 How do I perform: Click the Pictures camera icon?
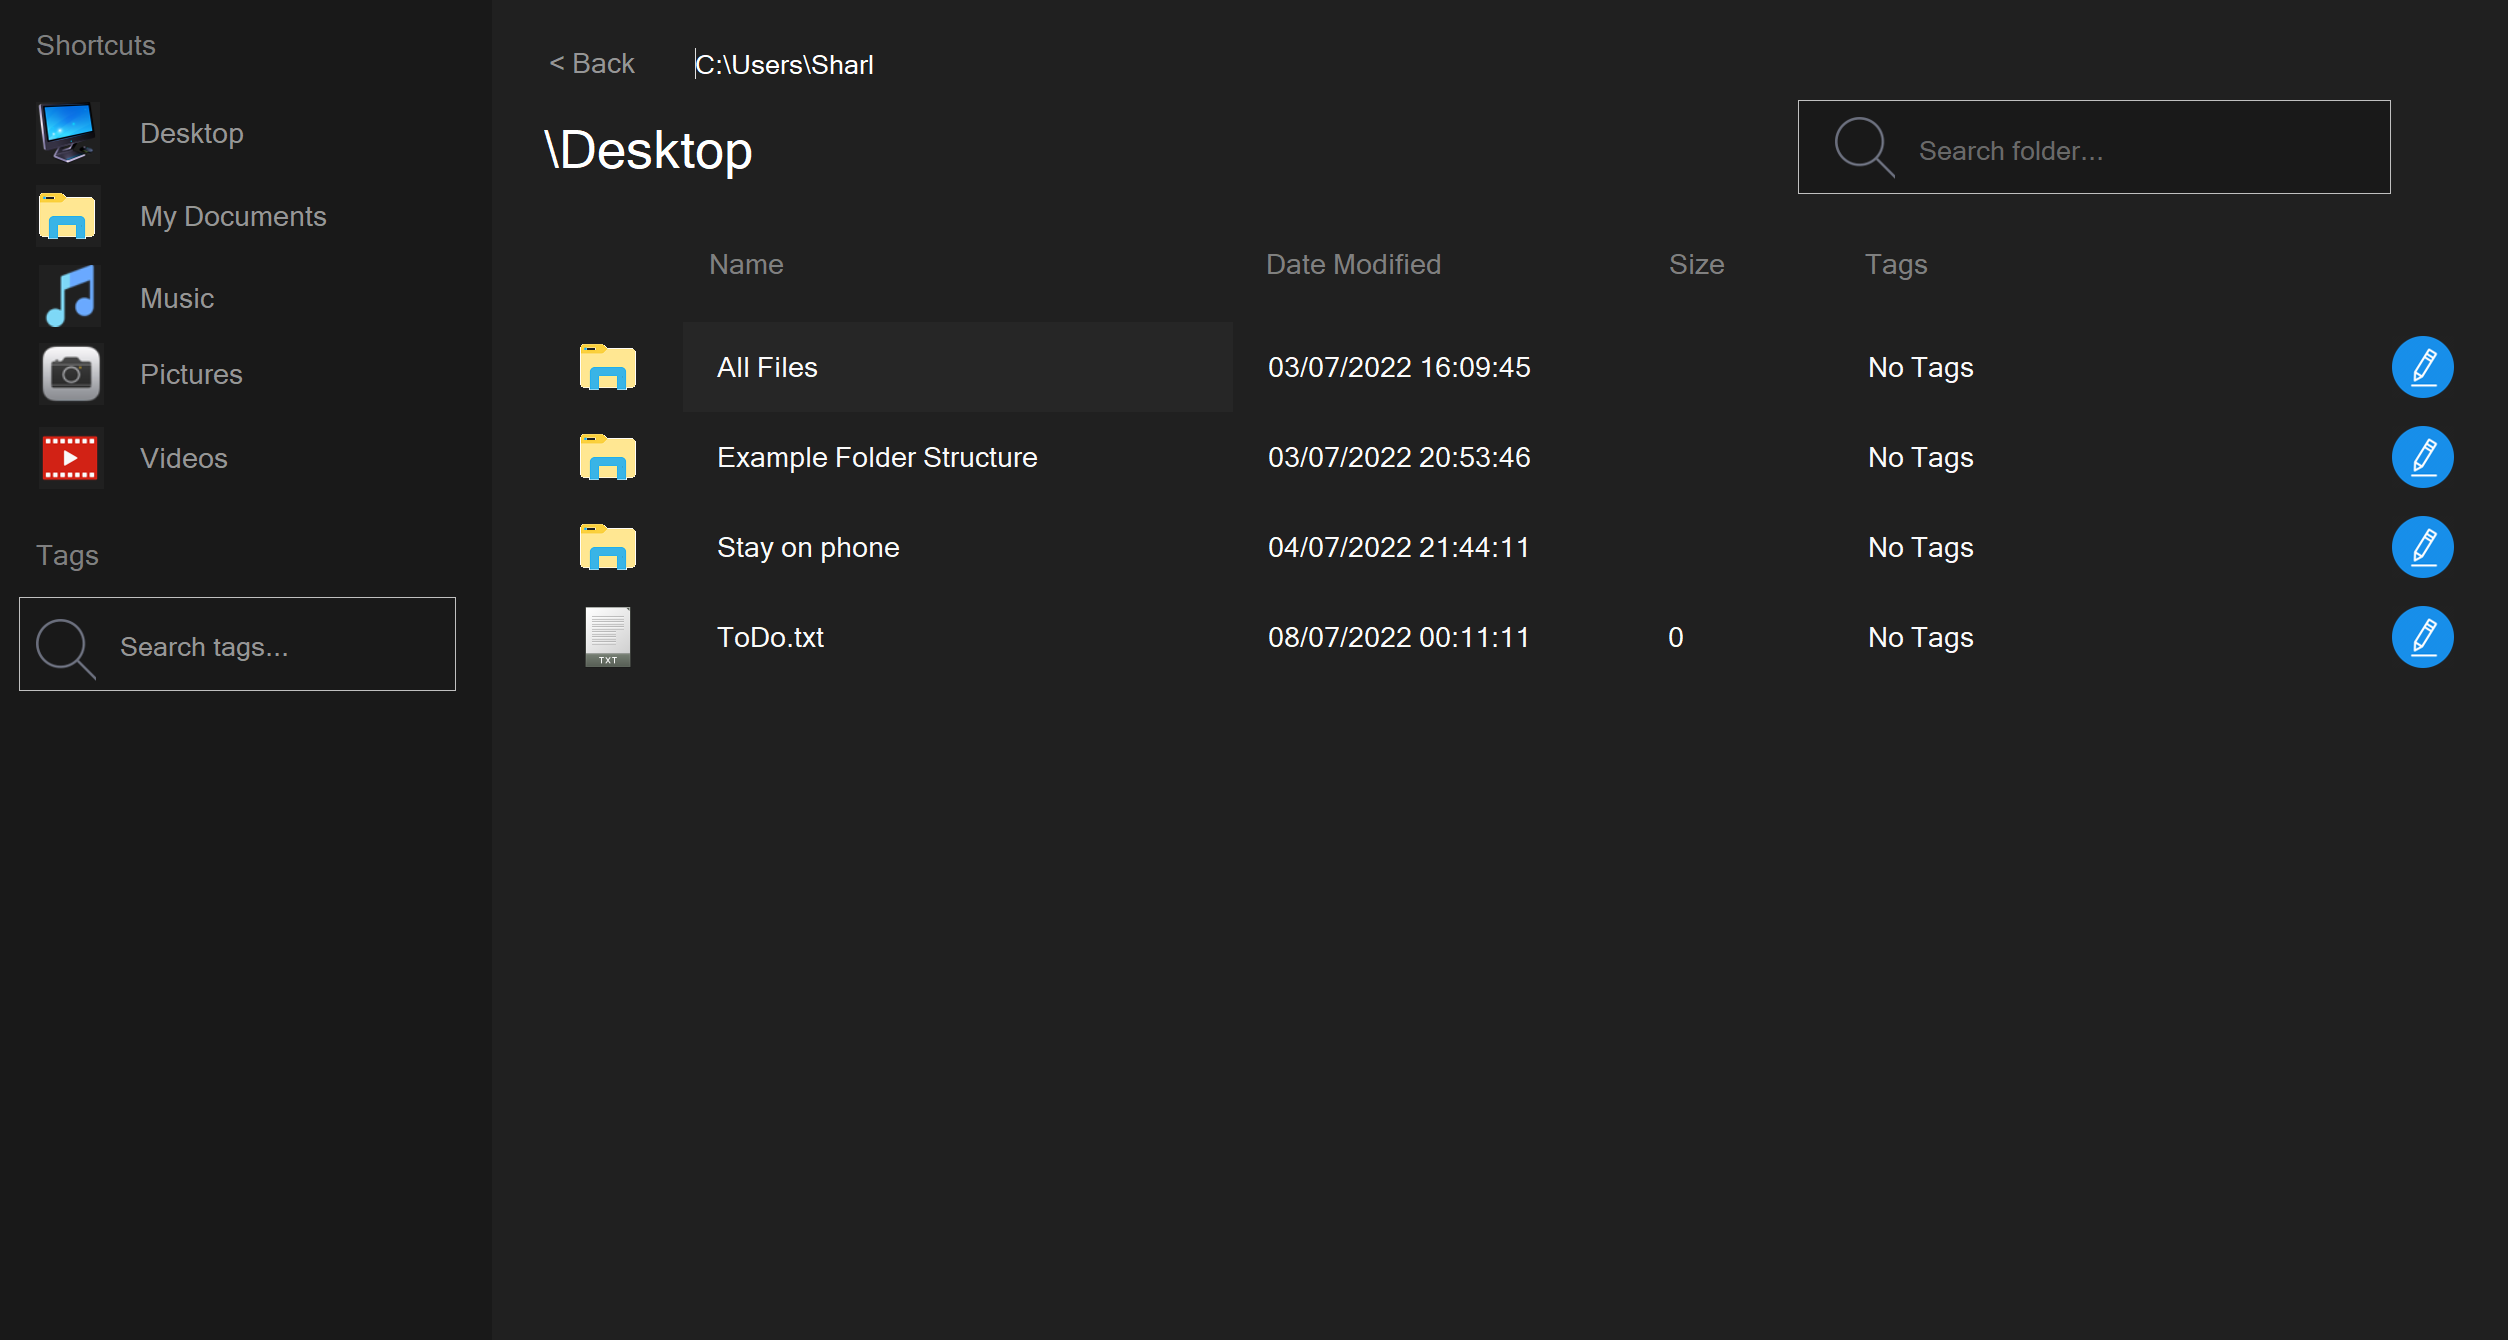[x=70, y=374]
